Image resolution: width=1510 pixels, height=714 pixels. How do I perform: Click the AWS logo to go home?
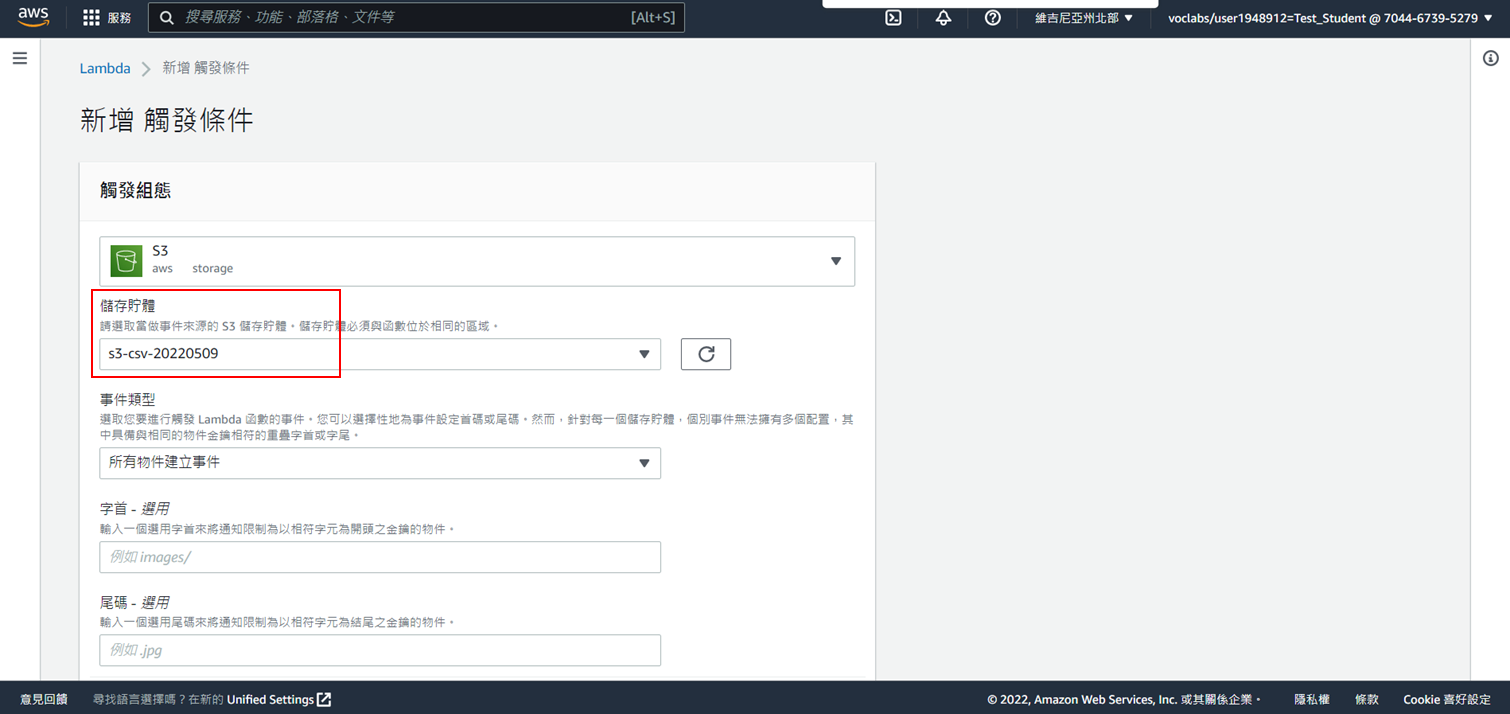(x=33, y=17)
